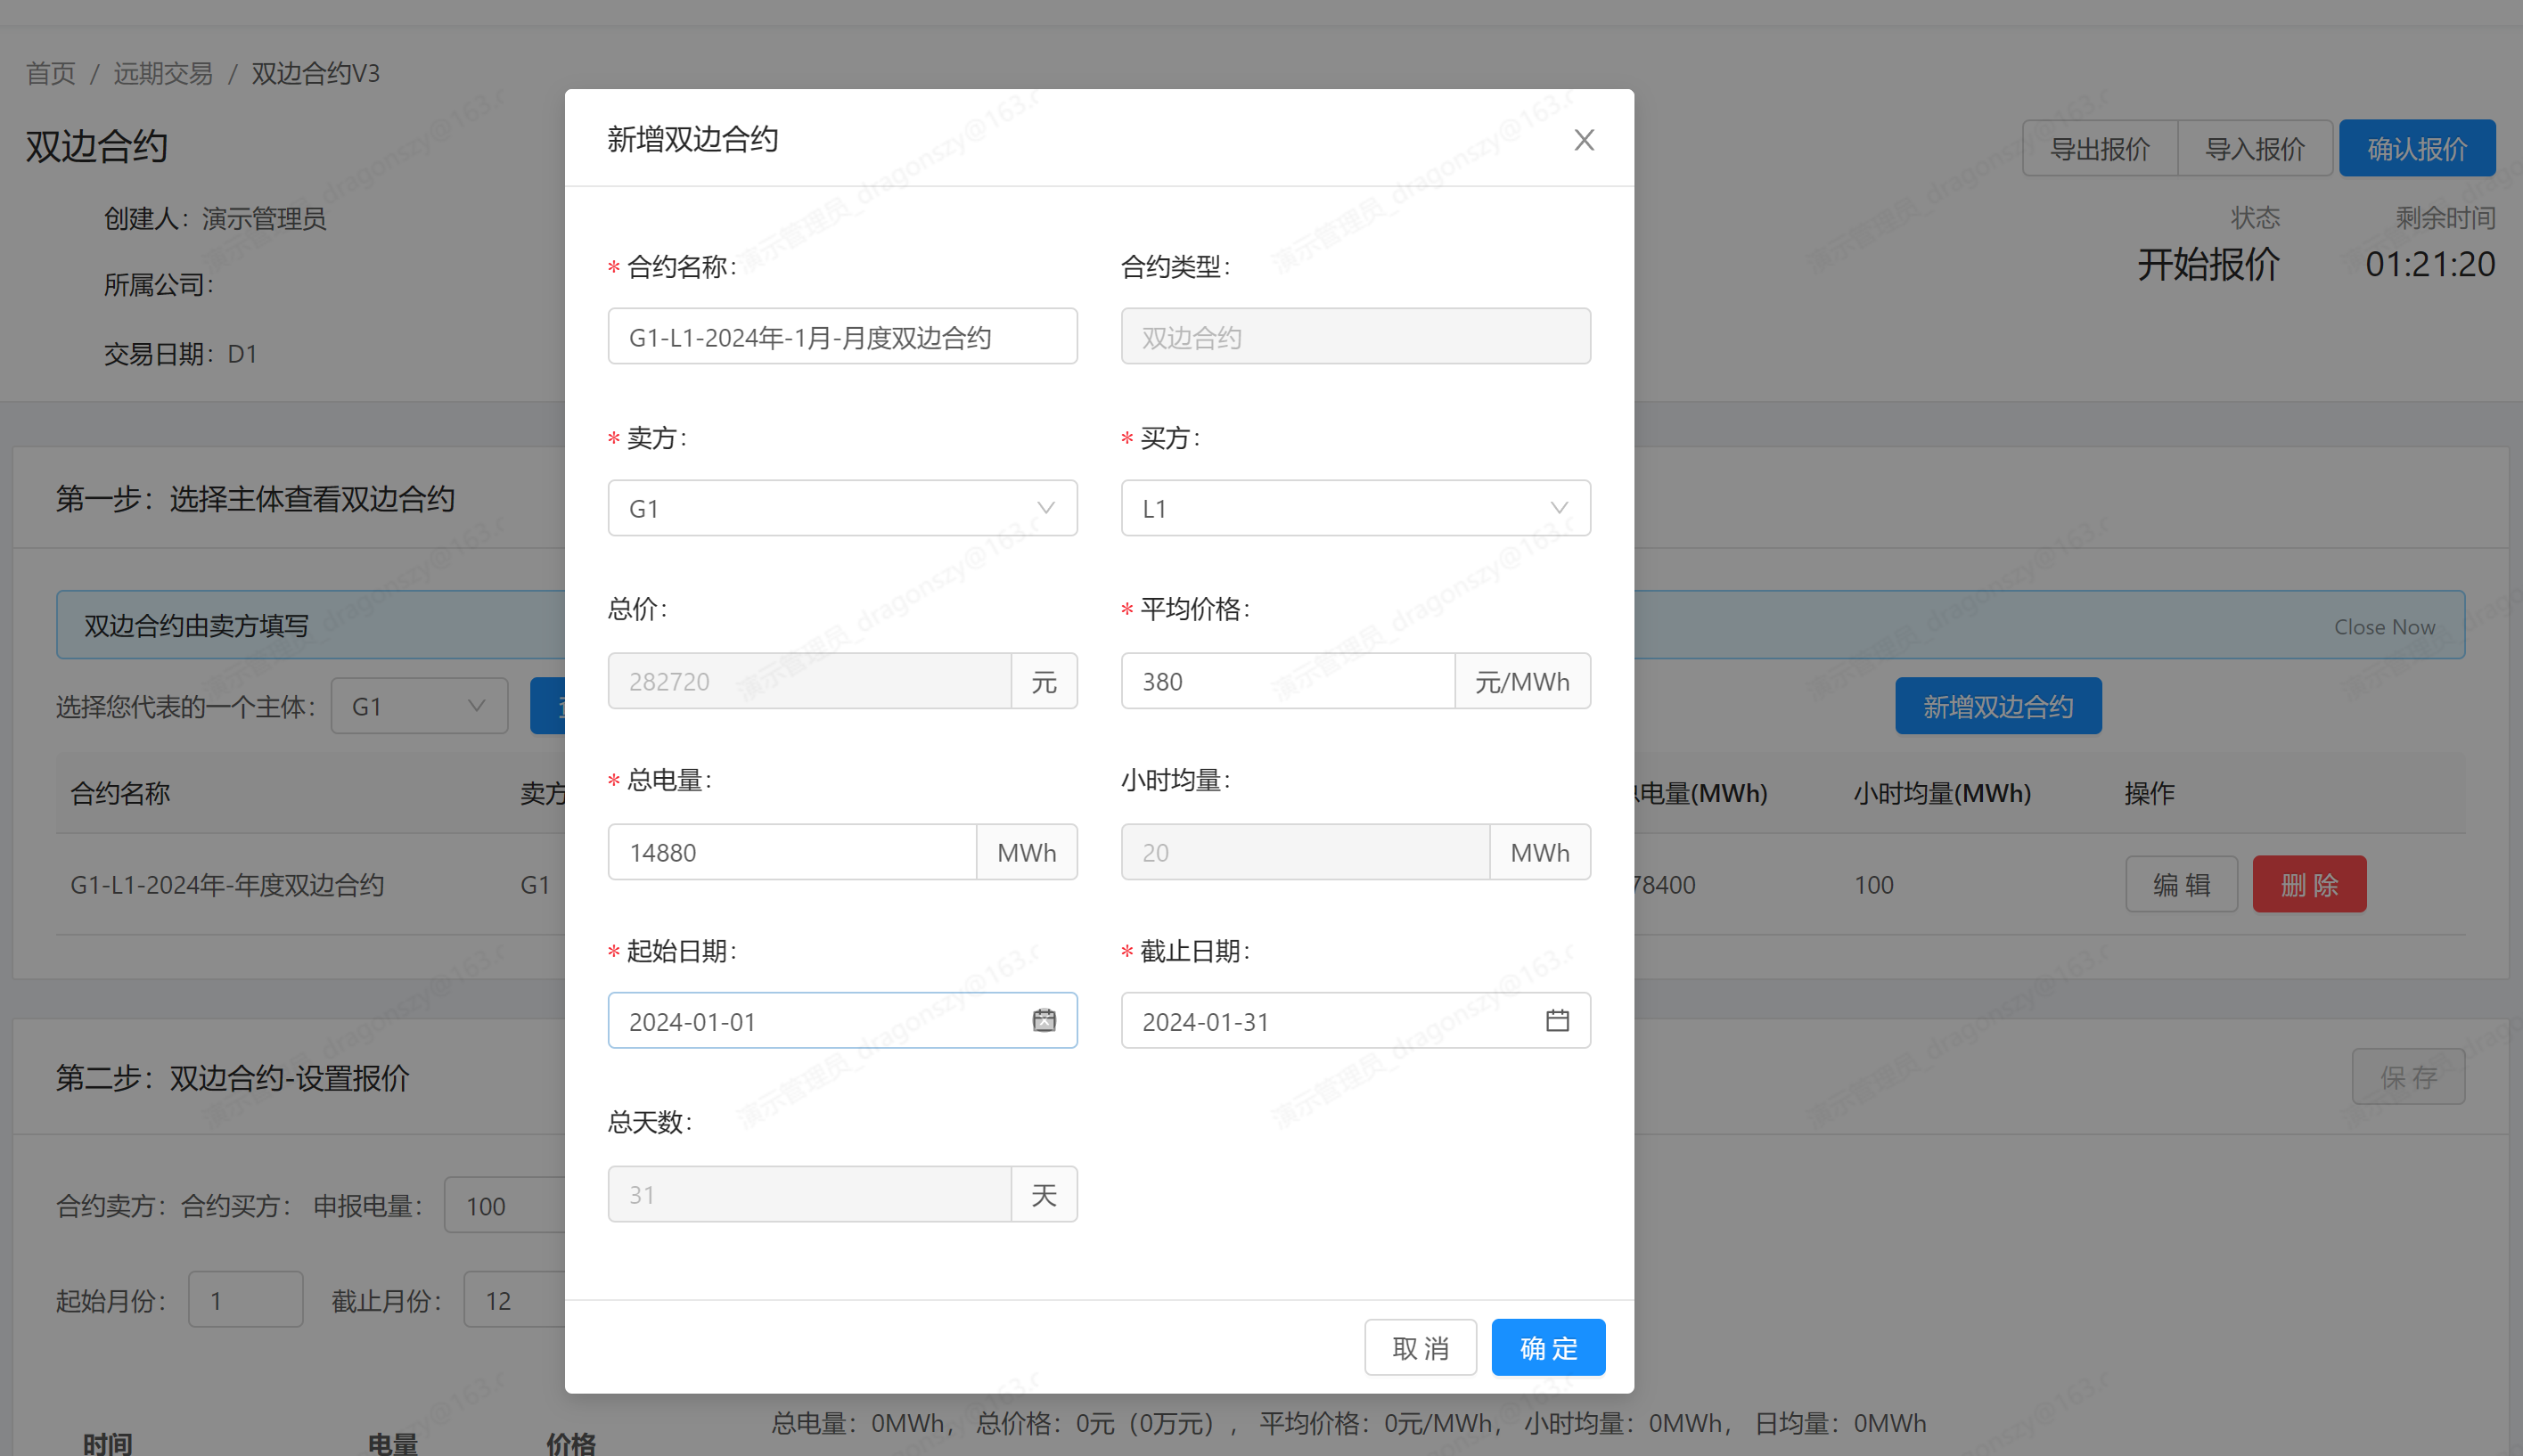Expand the 买方 L1 dropdown arrow
Screen dimensions: 2523x1456
pos(1559,508)
